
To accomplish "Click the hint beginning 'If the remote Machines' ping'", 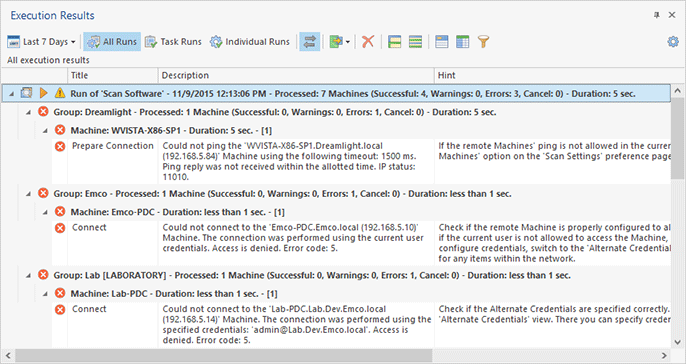I will [x=554, y=151].
